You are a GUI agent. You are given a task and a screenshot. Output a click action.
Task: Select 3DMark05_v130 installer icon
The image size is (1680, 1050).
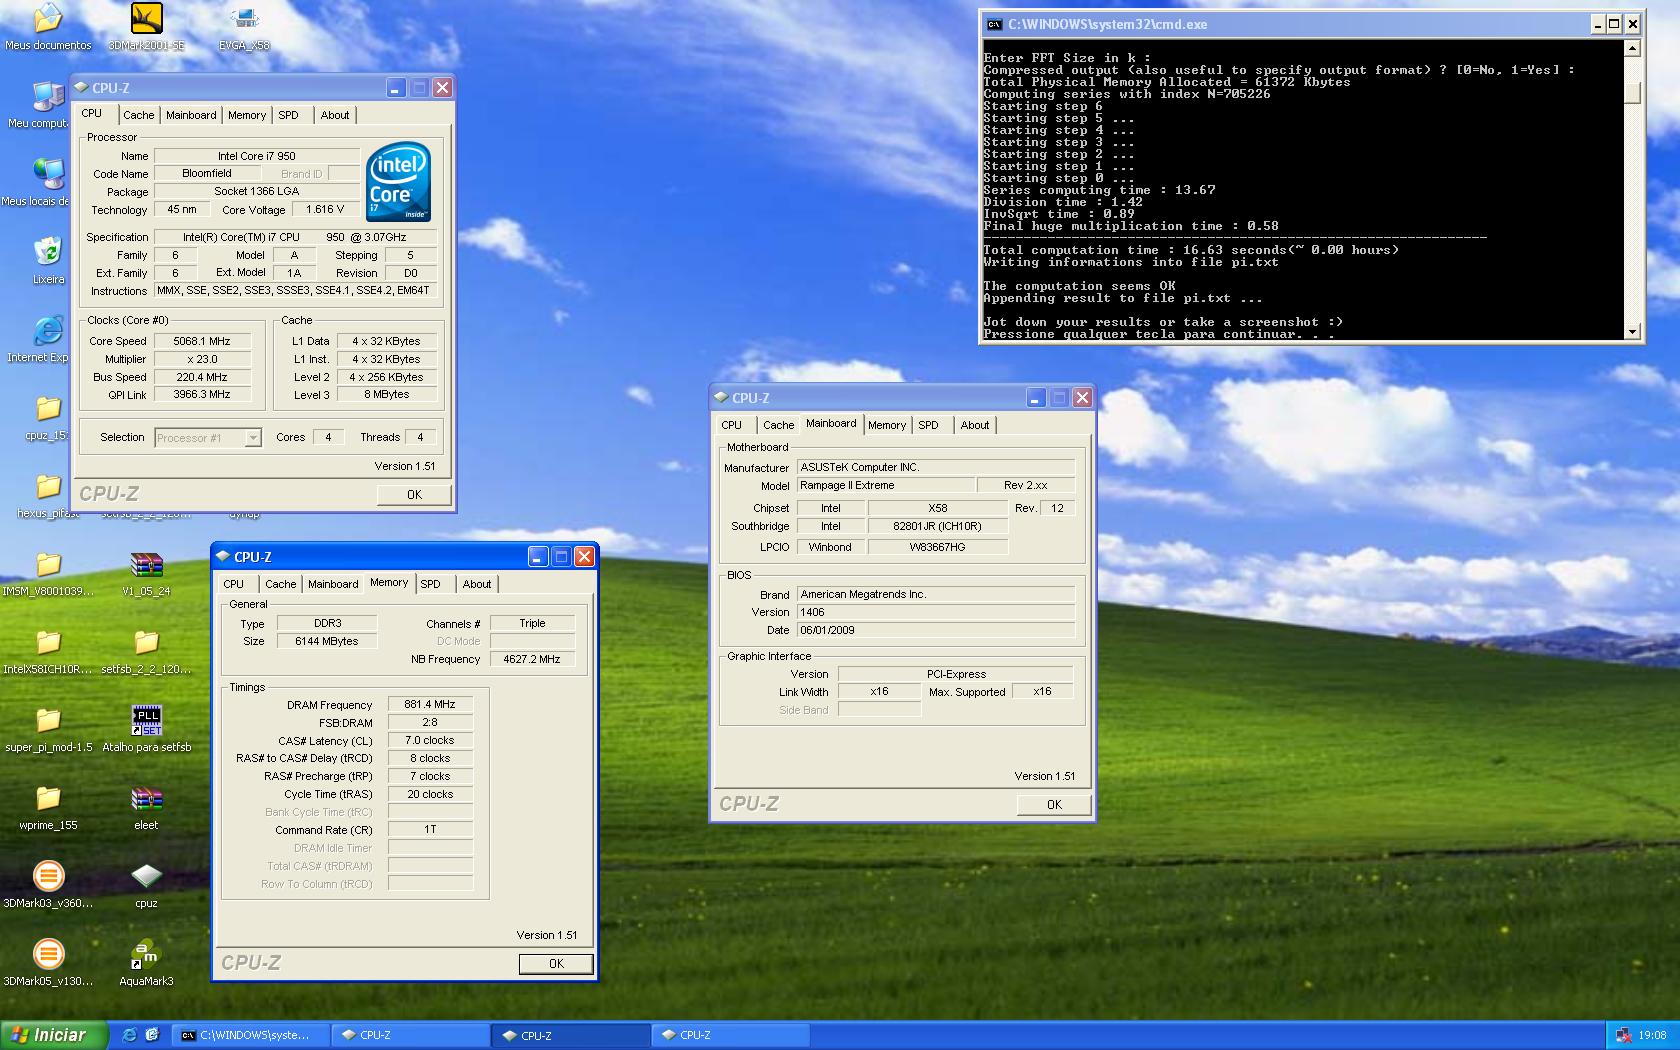pos(48,963)
